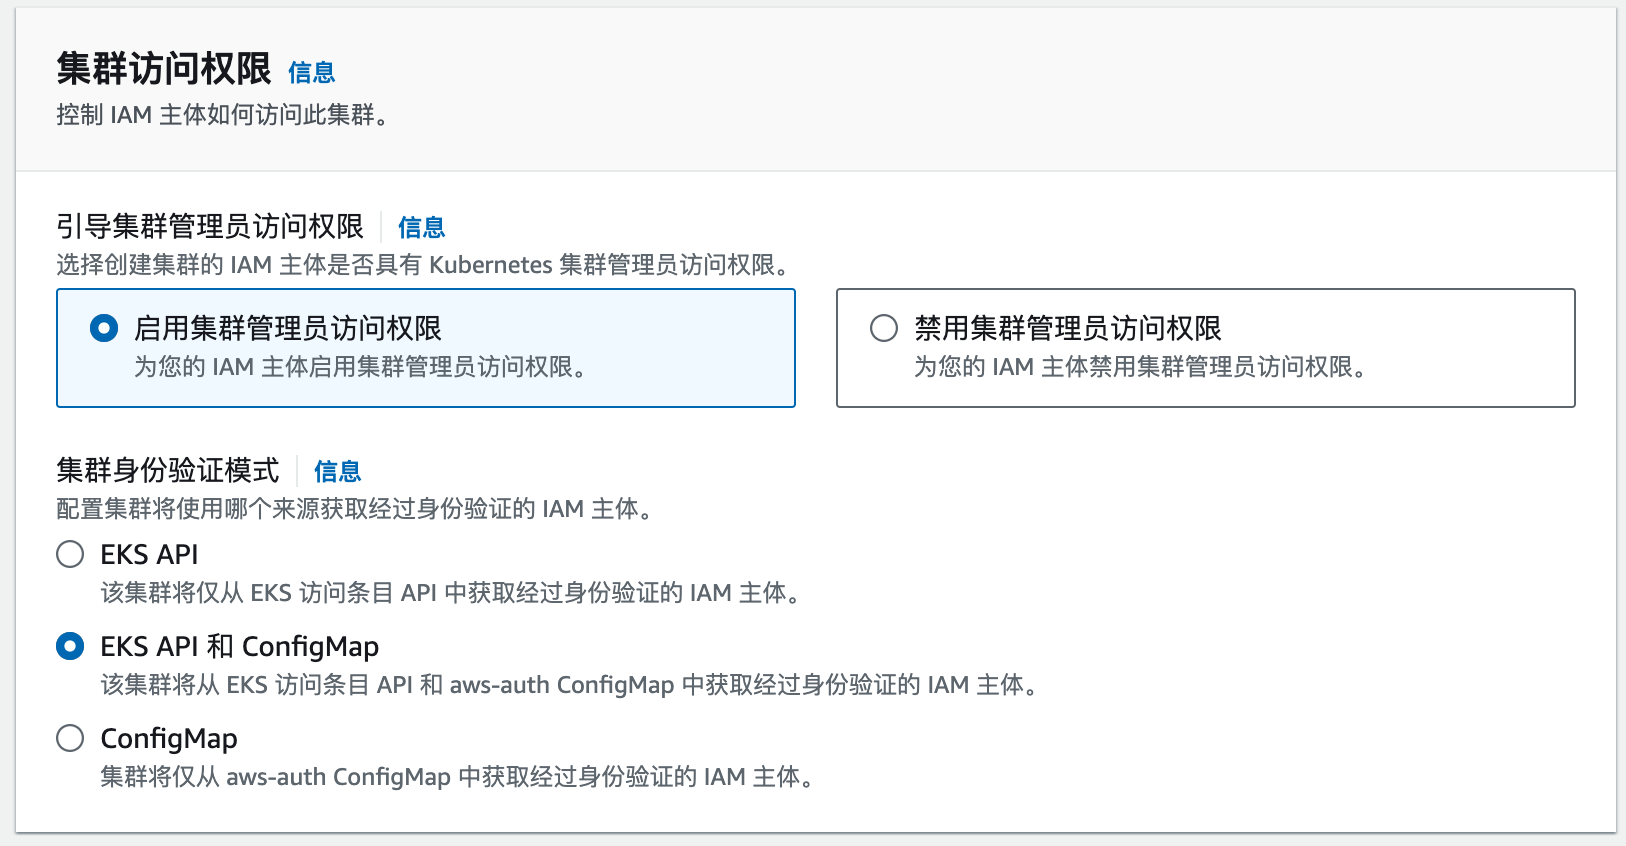The width and height of the screenshot is (1626, 846).
Task: Click the 禁用集群管理员访问权限 tile label
Action: tap(1068, 328)
